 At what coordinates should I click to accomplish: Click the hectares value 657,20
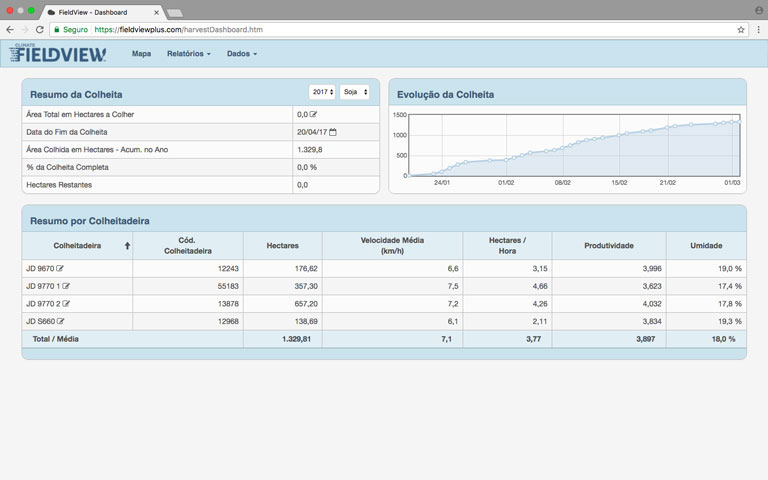point(306,304)
